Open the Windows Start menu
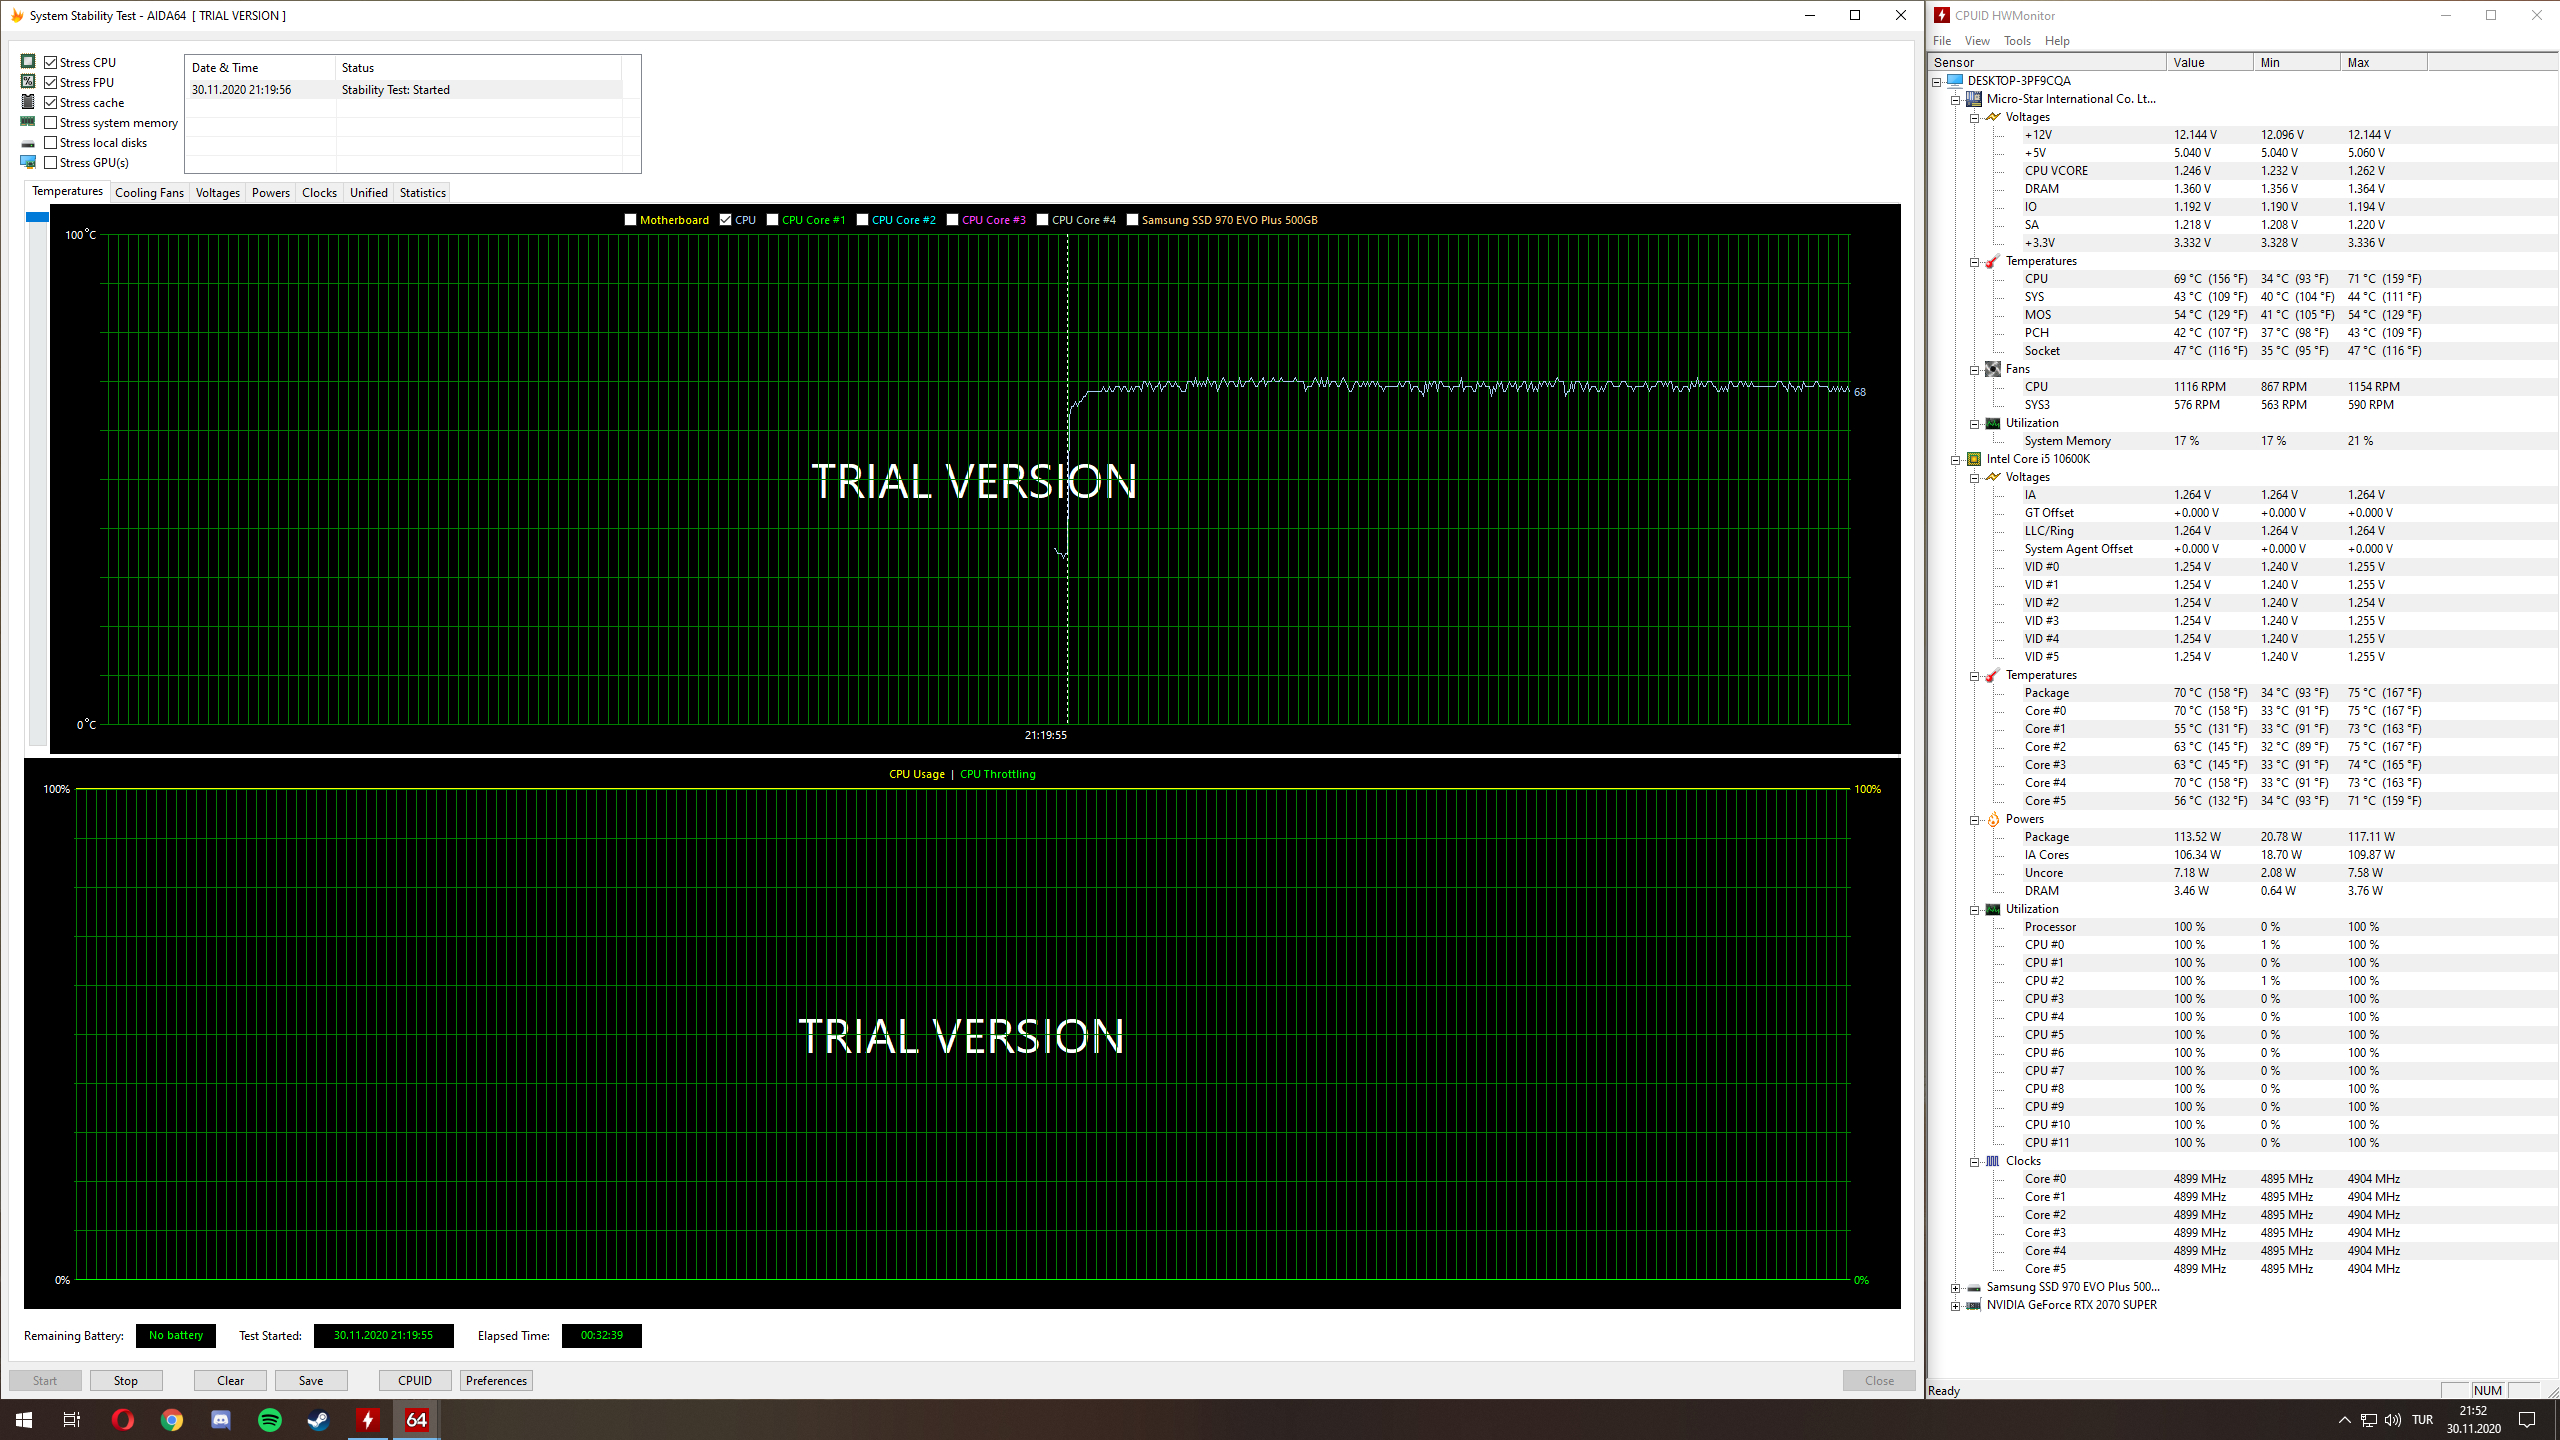 tap(24, 1420)
